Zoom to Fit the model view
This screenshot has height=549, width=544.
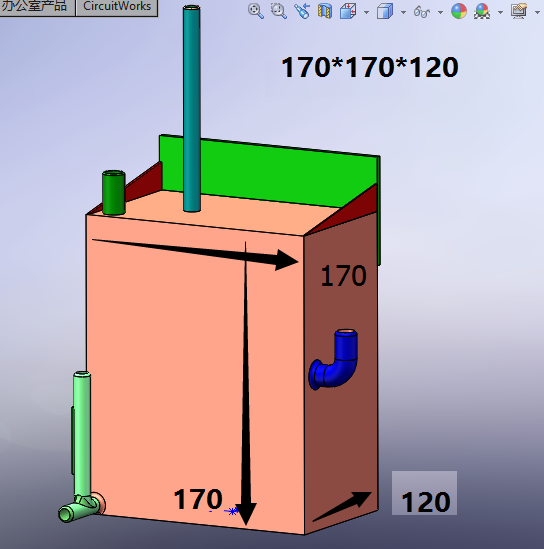click(256, 11)
